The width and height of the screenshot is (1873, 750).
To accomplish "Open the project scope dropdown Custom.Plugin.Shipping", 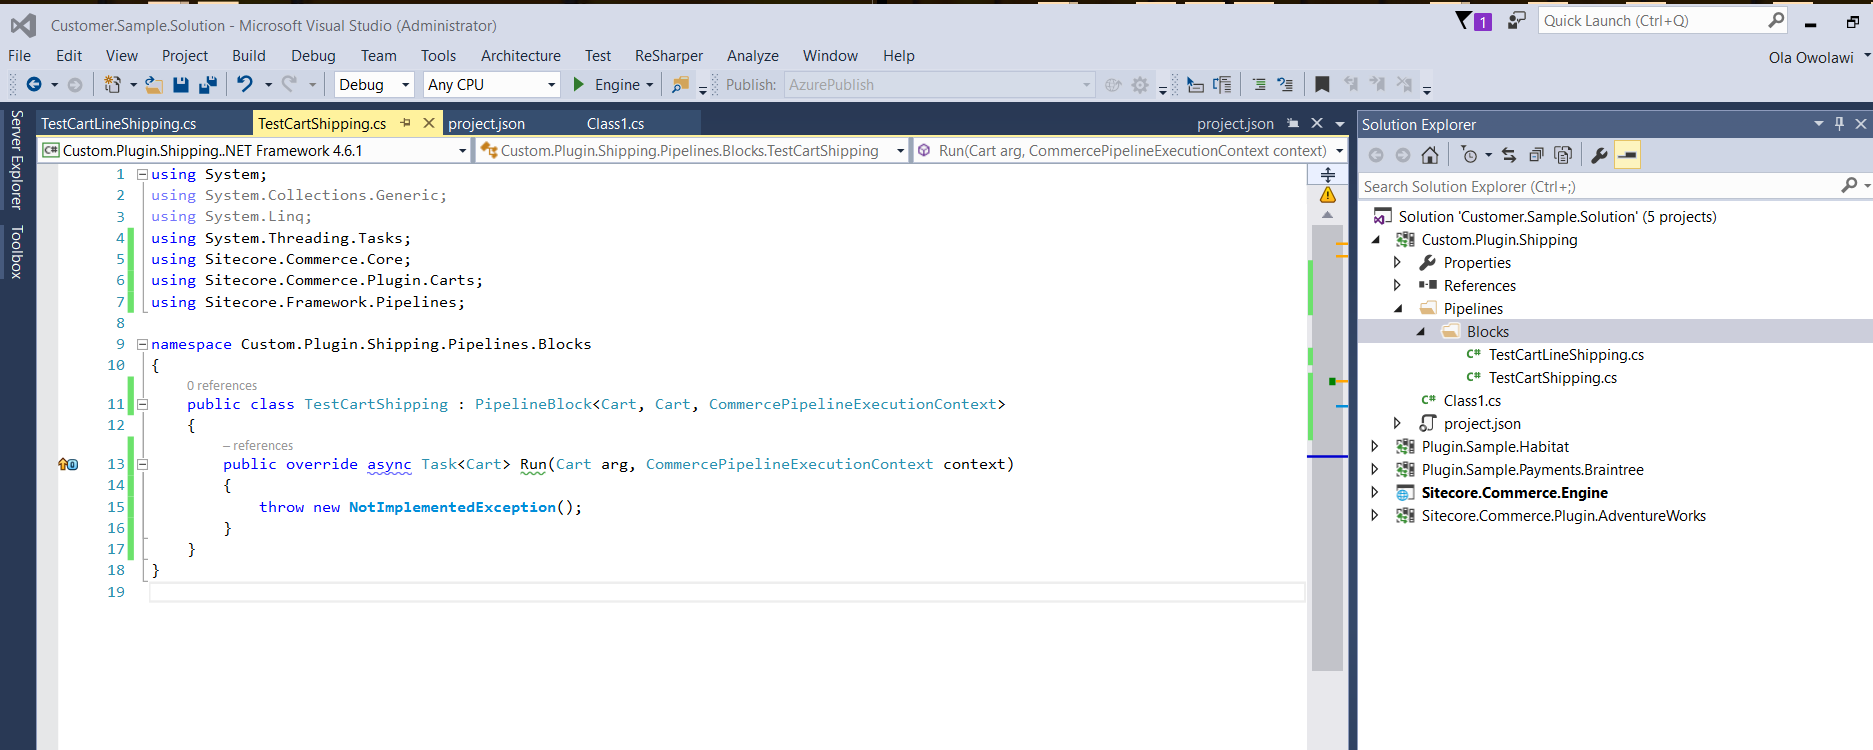I will (255, 150).
